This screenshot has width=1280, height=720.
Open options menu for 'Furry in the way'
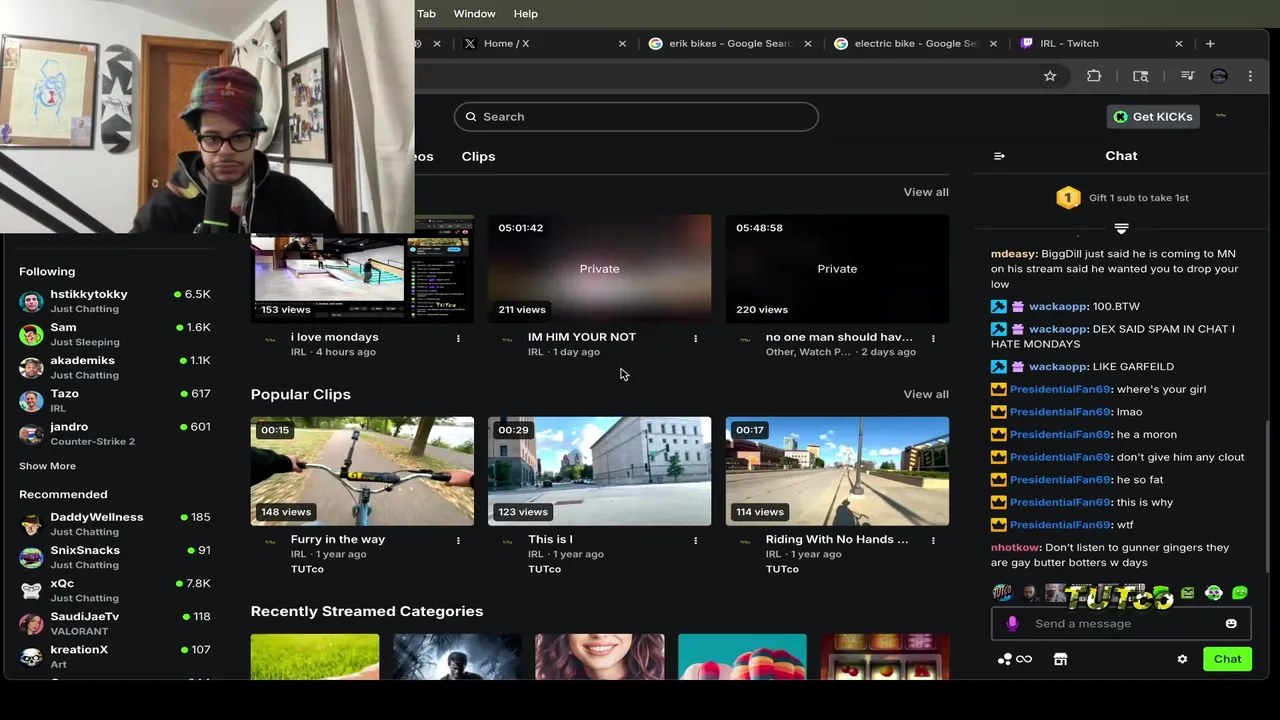pyautogui.click(x=458, y=540)
